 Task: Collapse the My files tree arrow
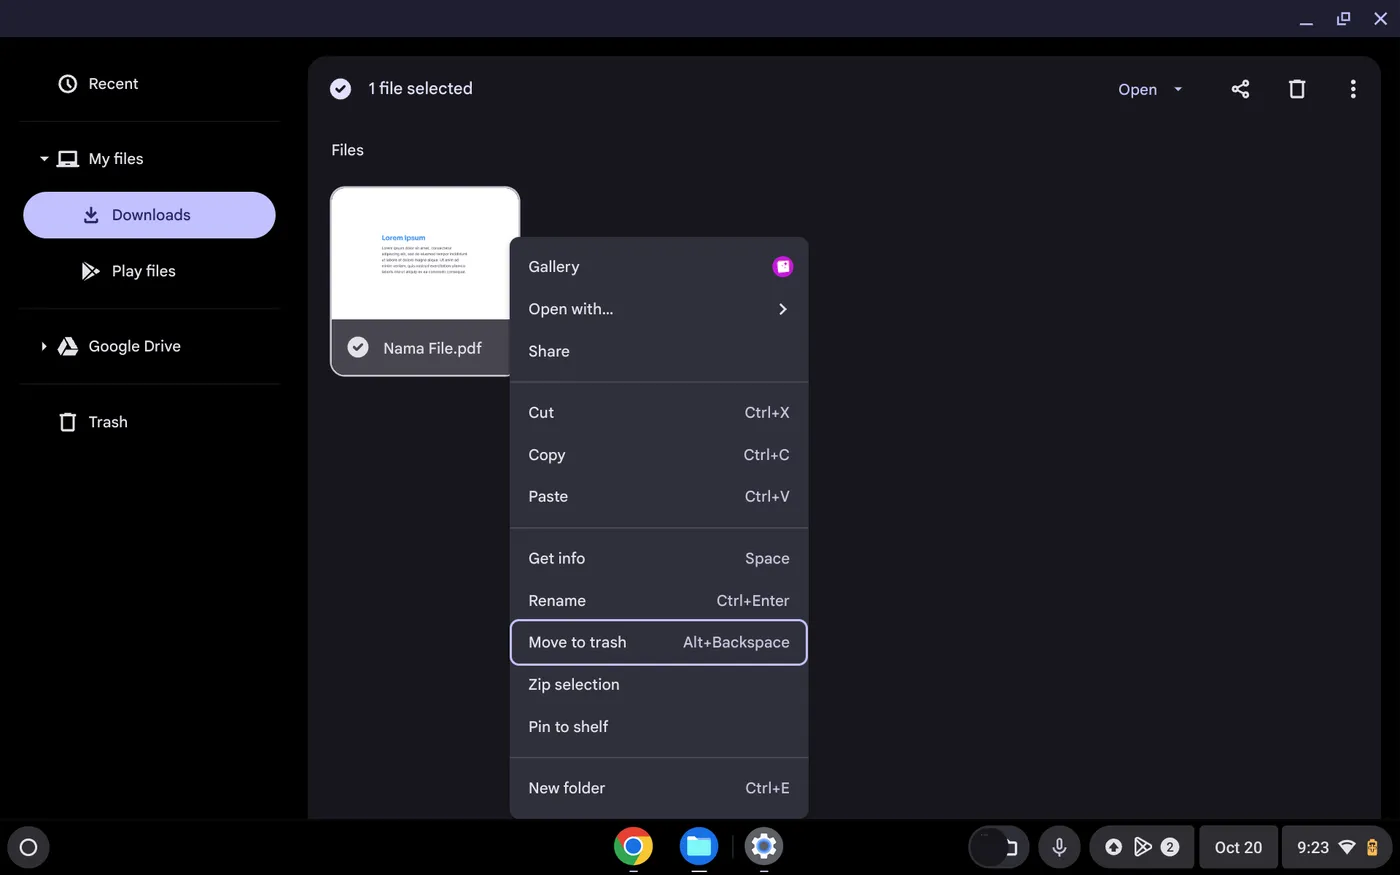pyautogui.click(x=44, y=159)
